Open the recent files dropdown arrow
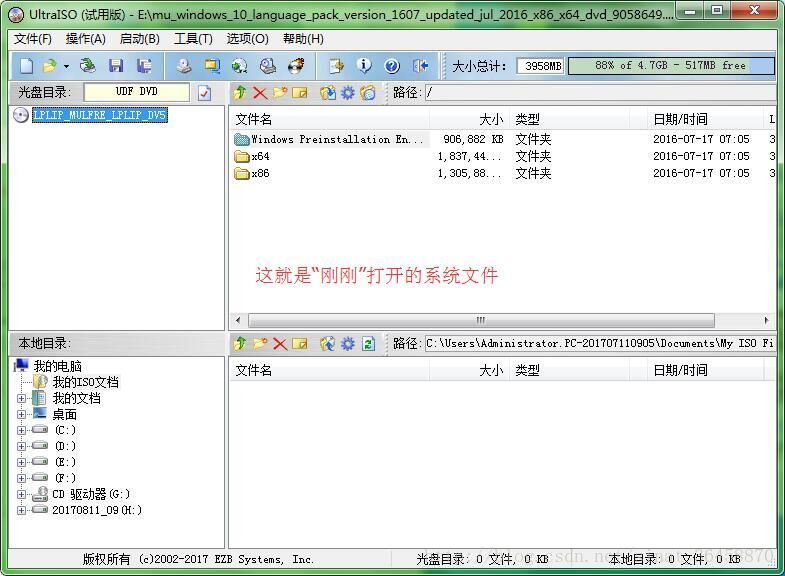785x576 pixels. [66, 66]
